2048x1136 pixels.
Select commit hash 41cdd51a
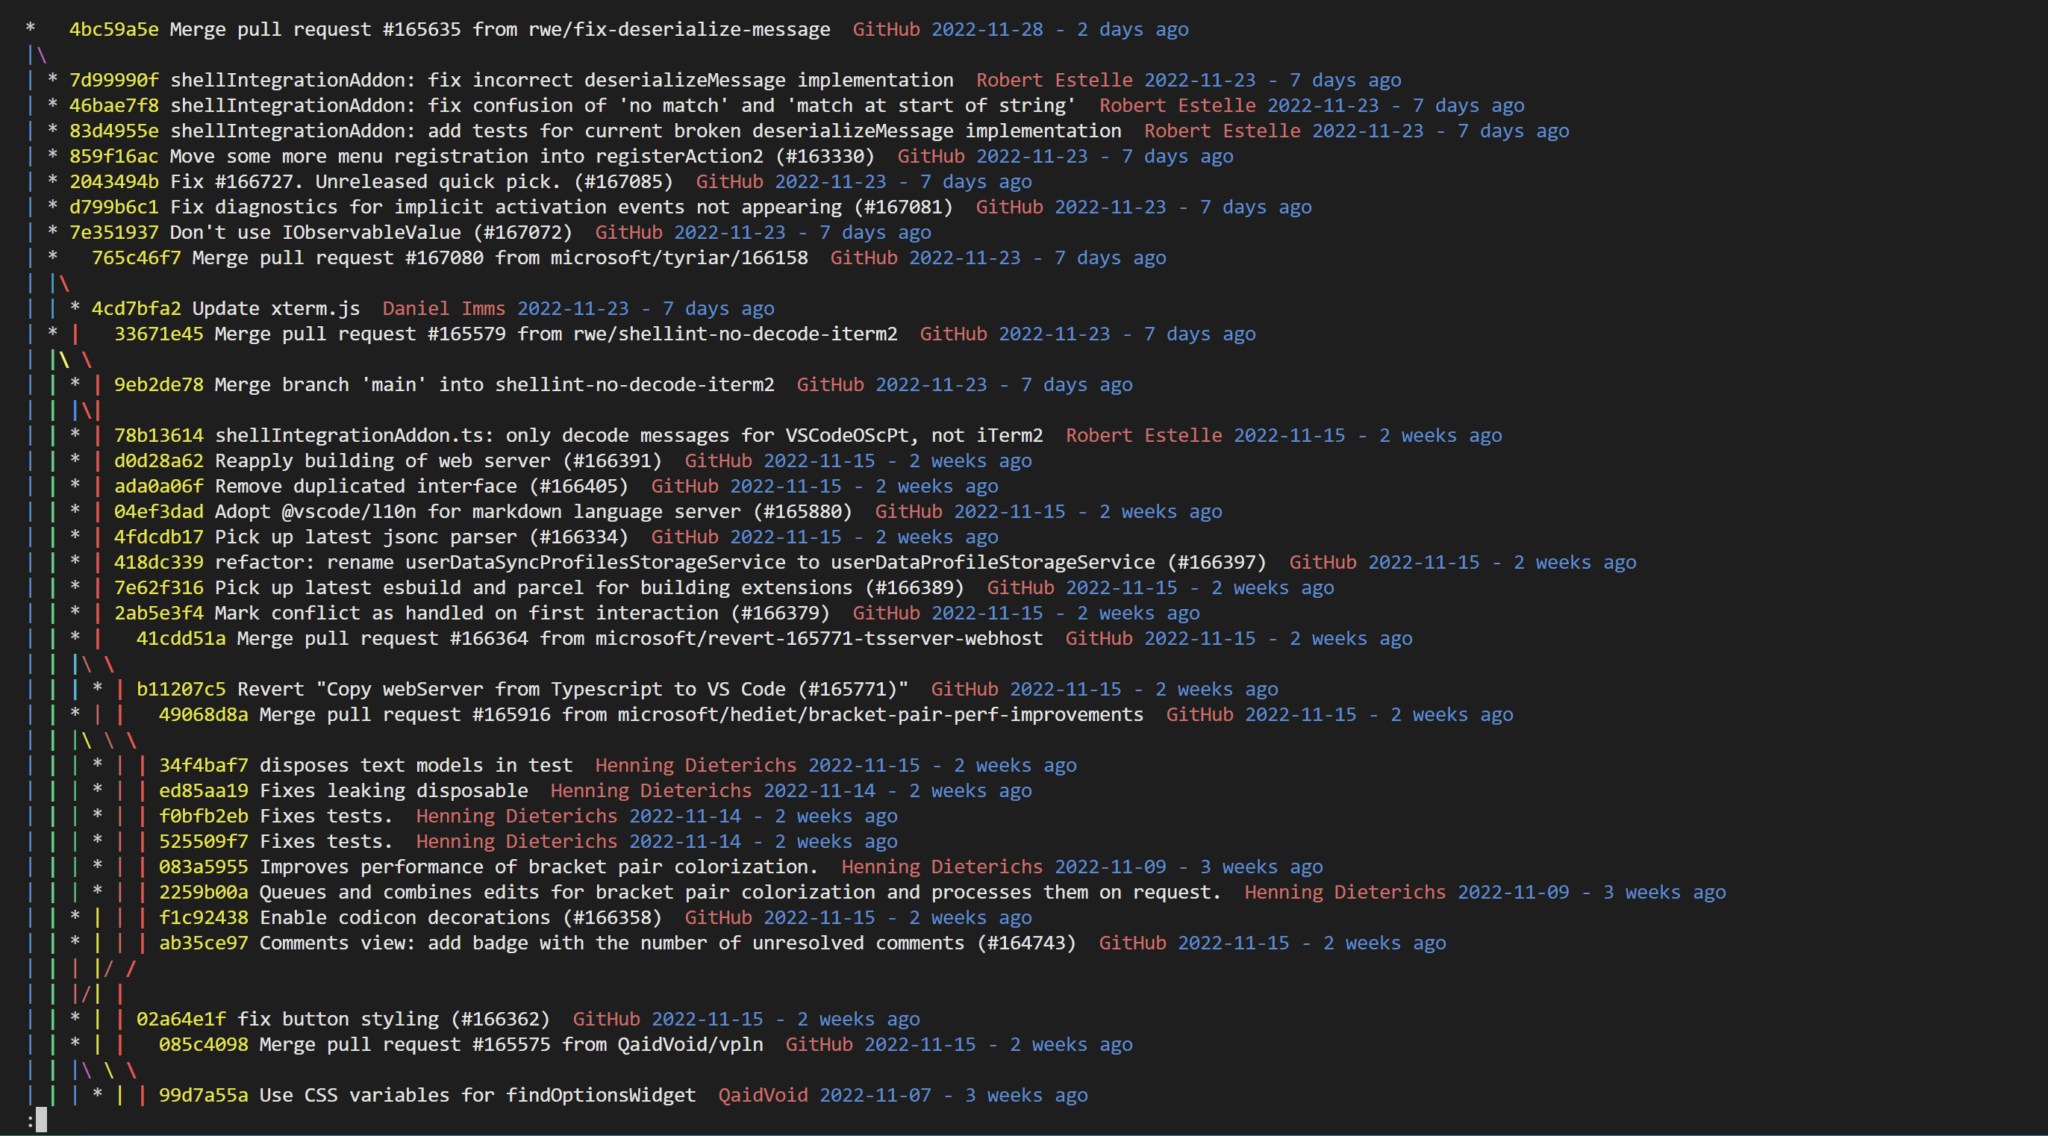pos(181,638)
